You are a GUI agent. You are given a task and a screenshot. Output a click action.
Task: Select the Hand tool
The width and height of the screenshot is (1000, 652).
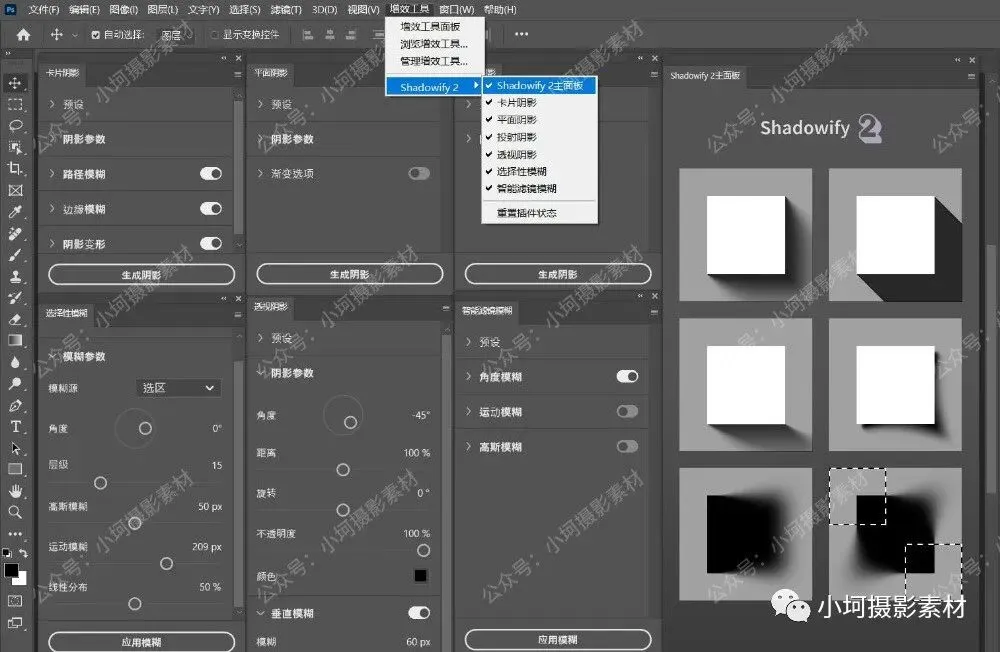(x=15, y=491)
